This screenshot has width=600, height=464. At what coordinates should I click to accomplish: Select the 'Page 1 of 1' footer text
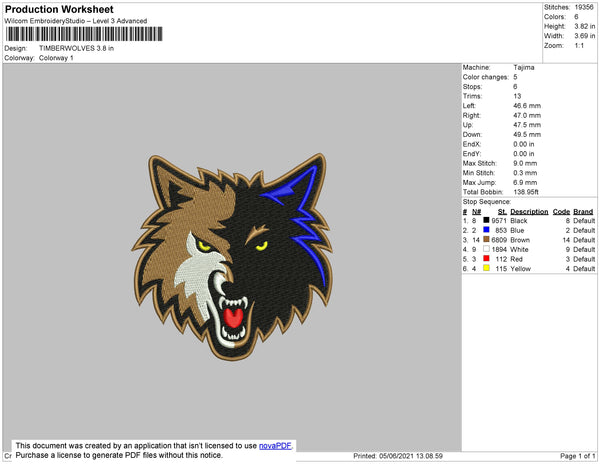tap(577, 456)
